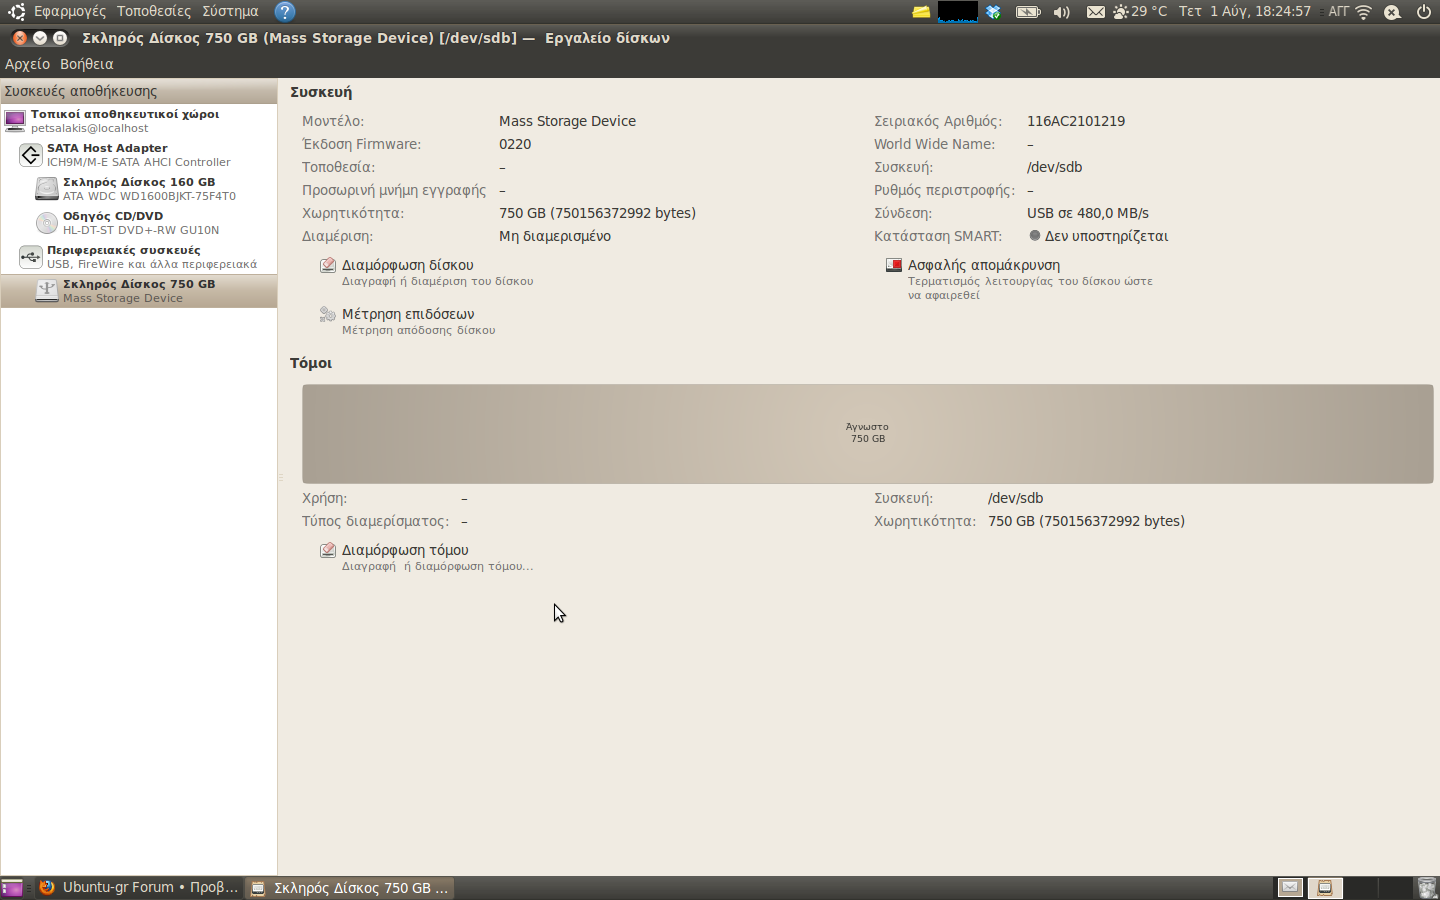Click the Format Disk (Διαμόρφωση δίσκου) icon

click(x=327, y=266)
